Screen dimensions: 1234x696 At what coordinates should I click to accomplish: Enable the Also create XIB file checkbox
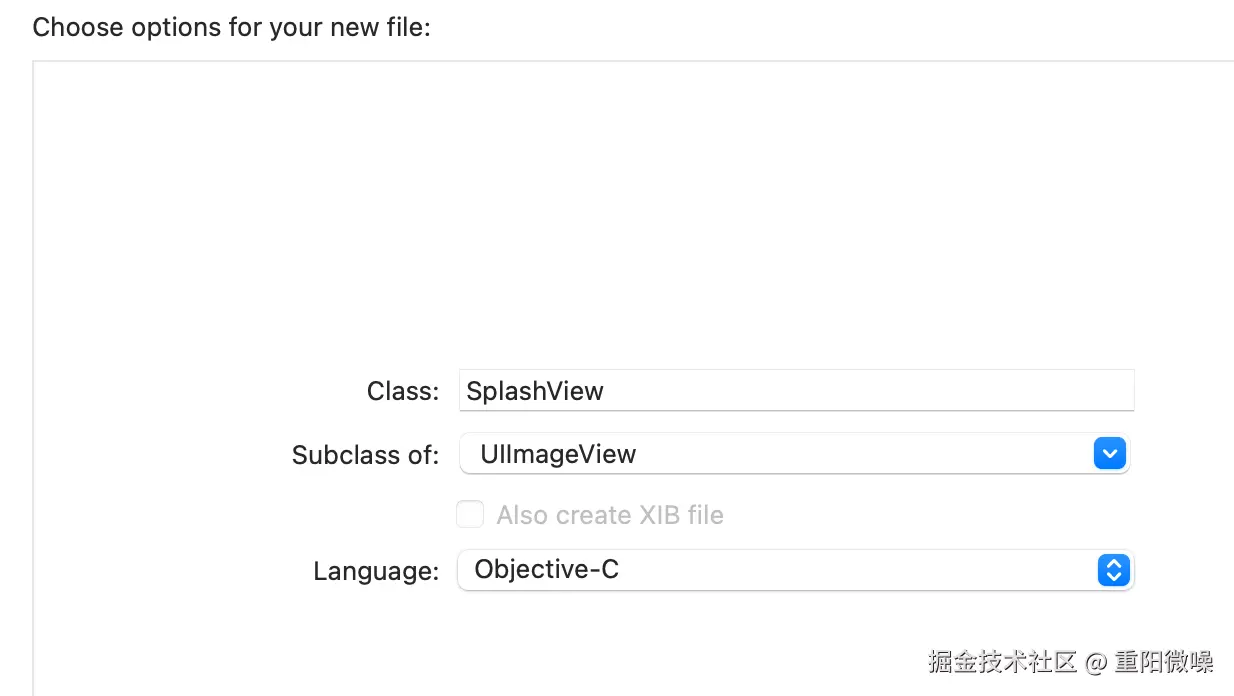tap(470, 515)
